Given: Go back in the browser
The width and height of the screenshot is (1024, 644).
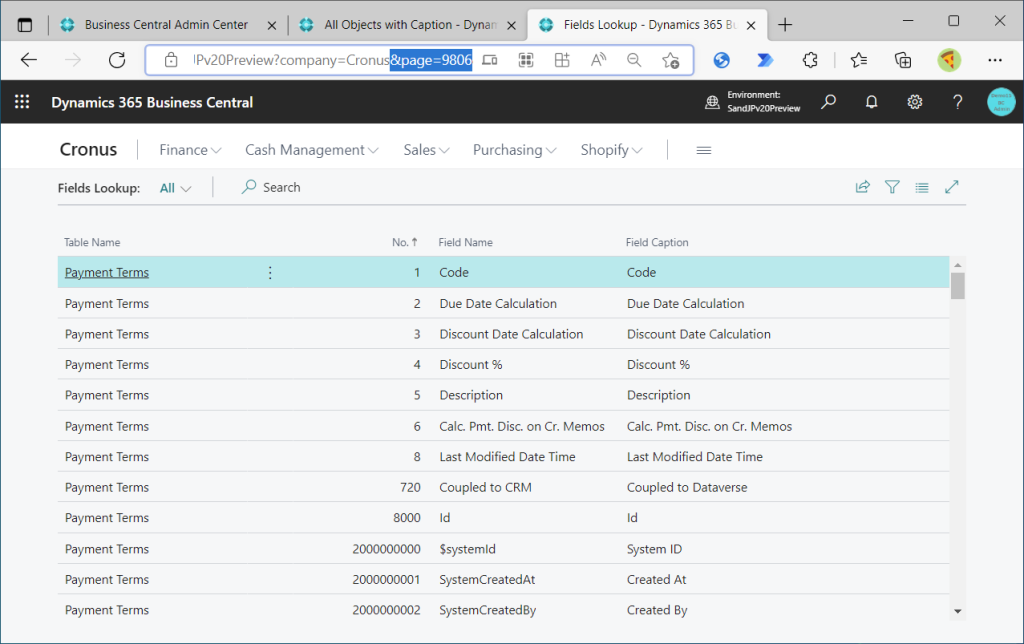Looking at the screenshot, I should 29,60.
